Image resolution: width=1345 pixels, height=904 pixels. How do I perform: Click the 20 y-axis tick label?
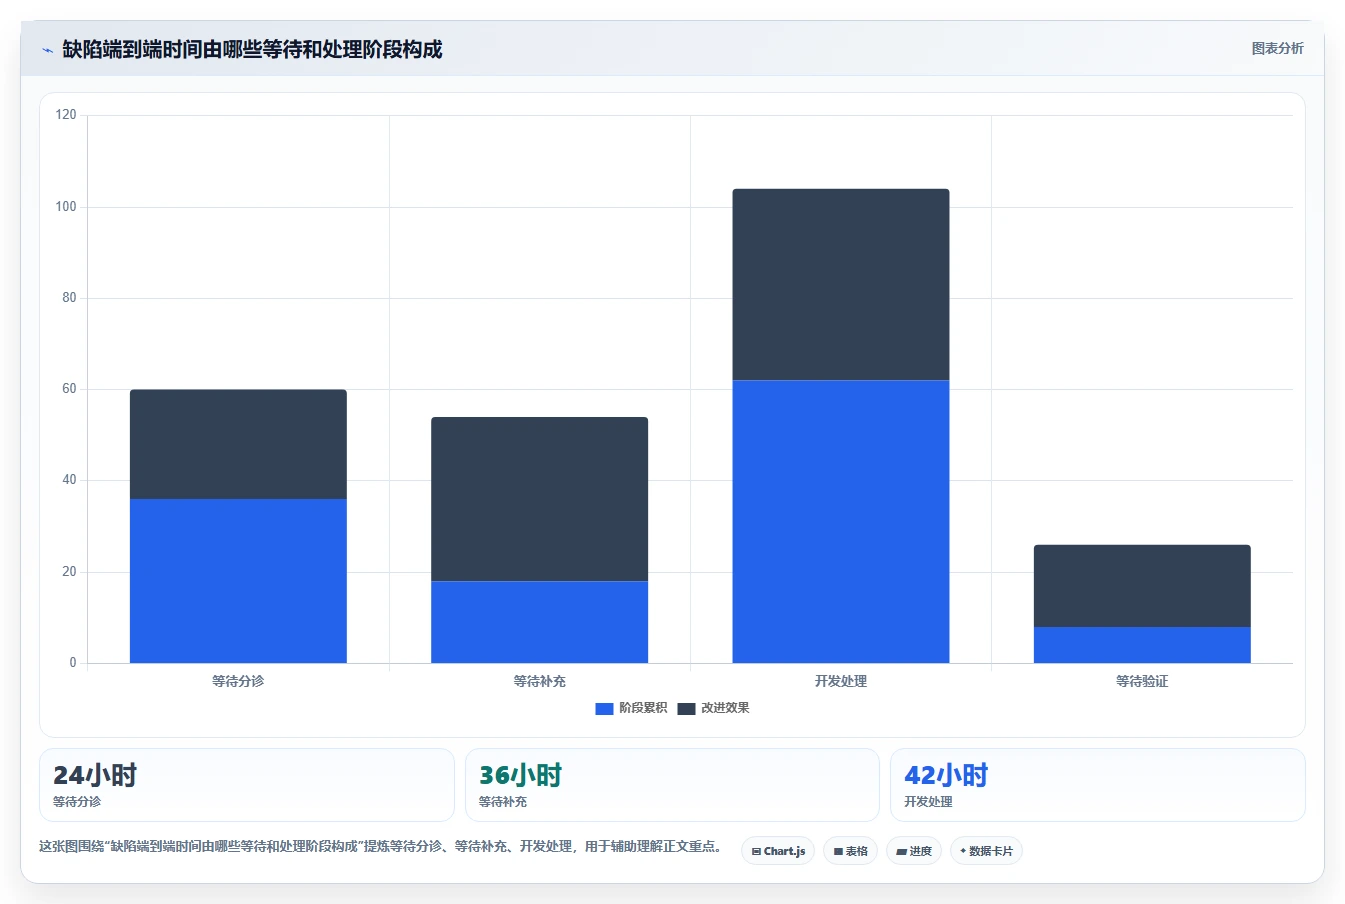click(x=69, y=572)
